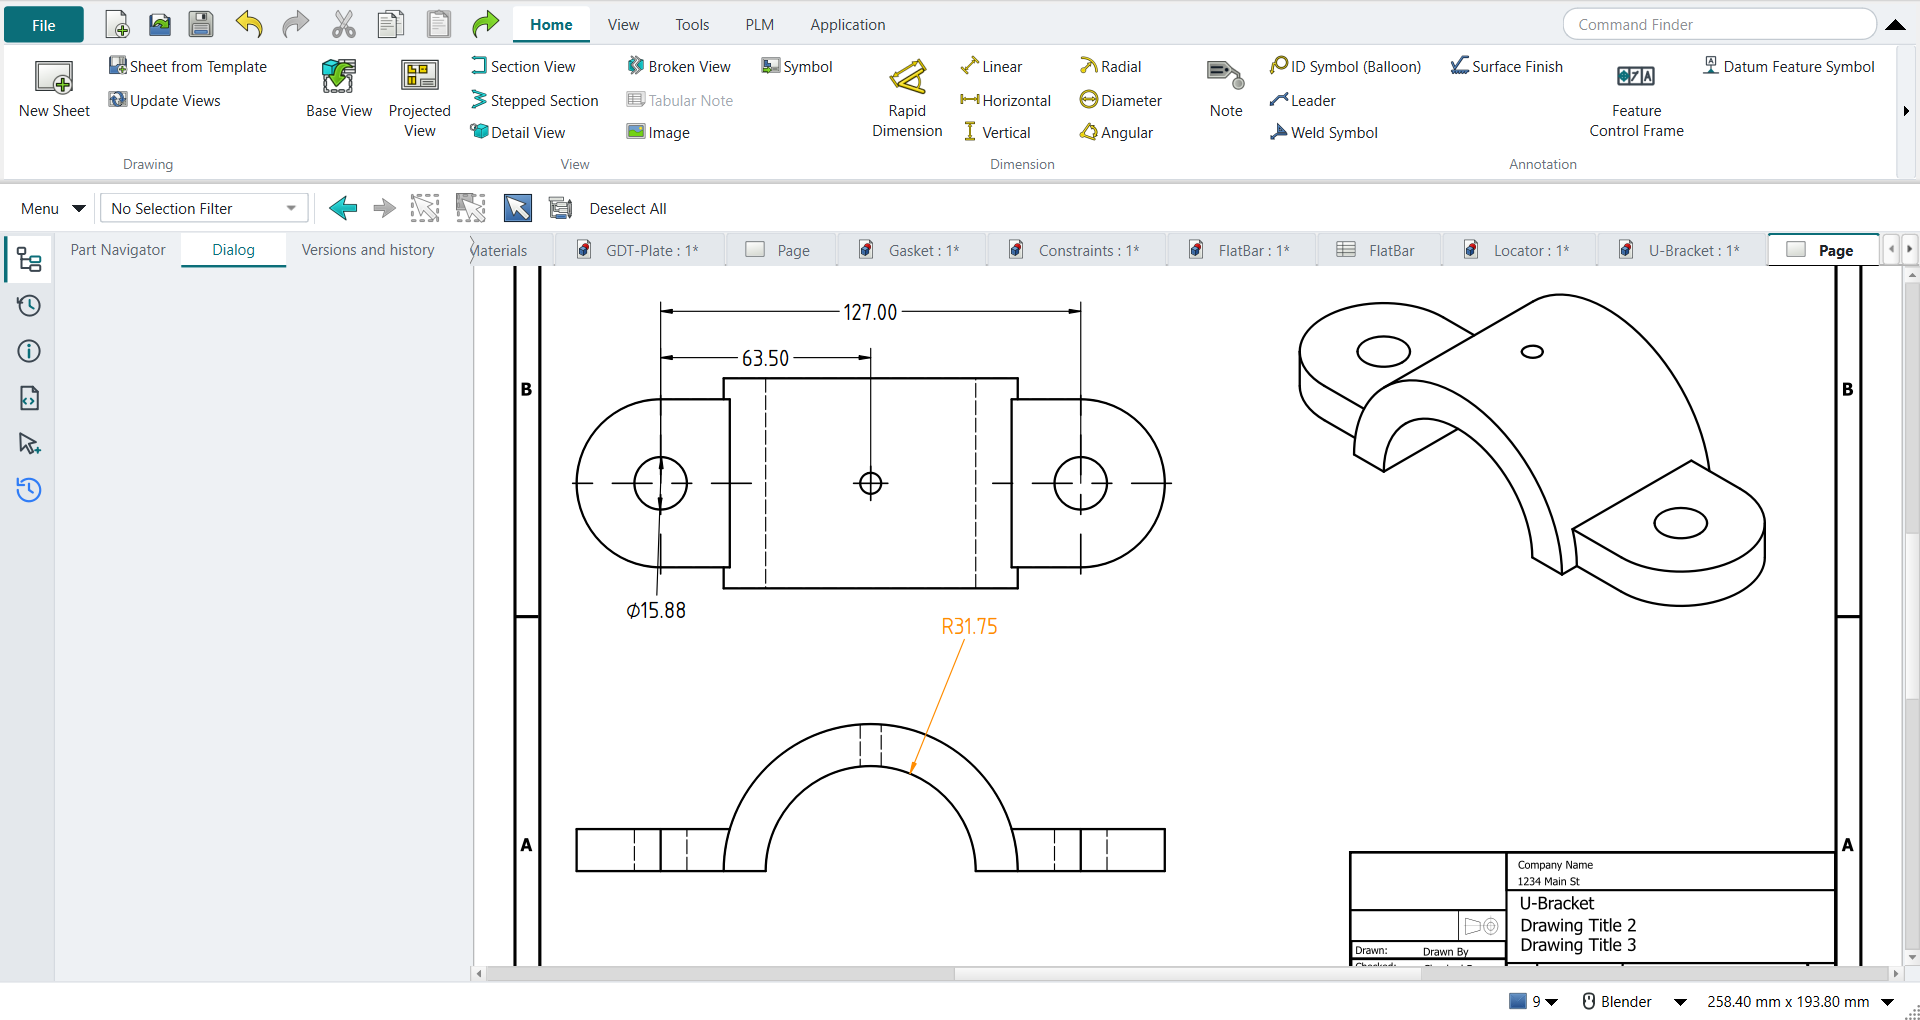Add a Note annotation
The height and width of the screenshot is (1020, 1920).
pos(1226,89)
